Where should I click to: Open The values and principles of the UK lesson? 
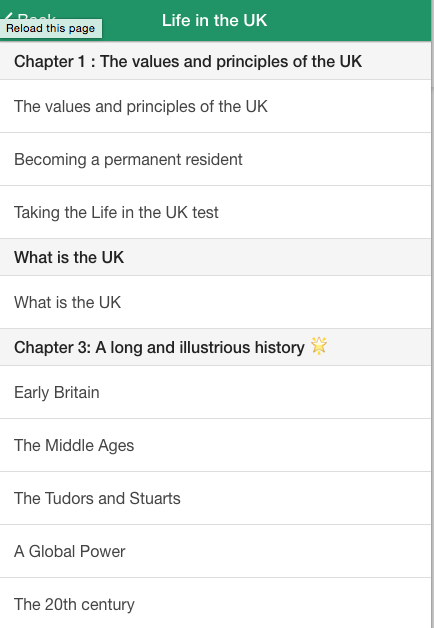tap(215, 106)
